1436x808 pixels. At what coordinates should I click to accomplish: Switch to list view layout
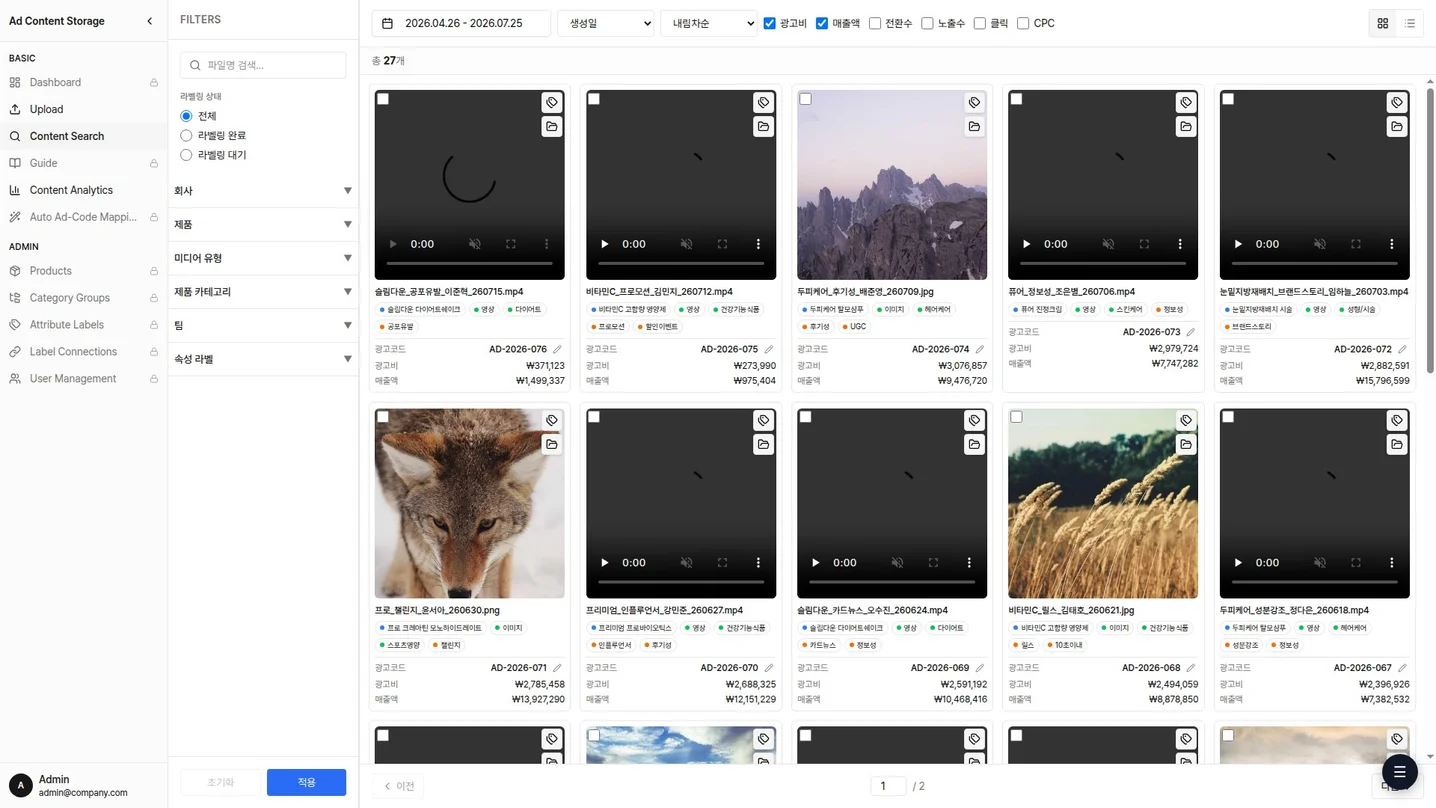coord(1409,23)
